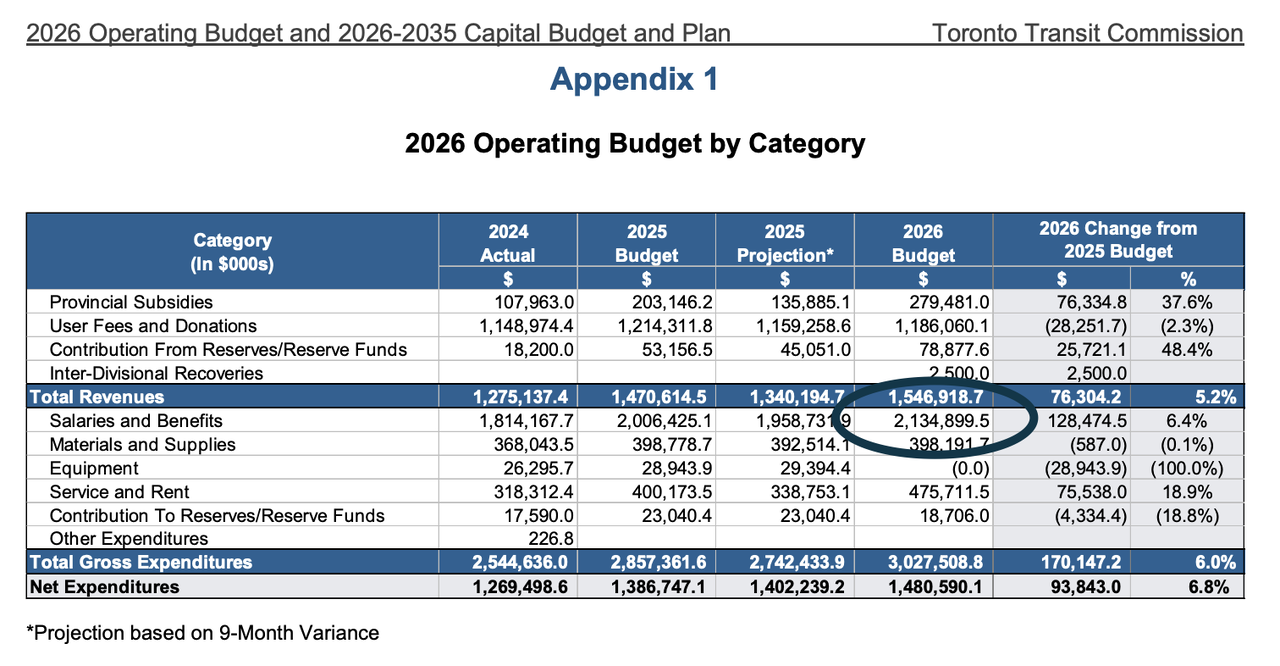Click the "2026 Operating Budget by Category" title
The height and width of the screenshot is (666, 1280).
coord(634,144)
